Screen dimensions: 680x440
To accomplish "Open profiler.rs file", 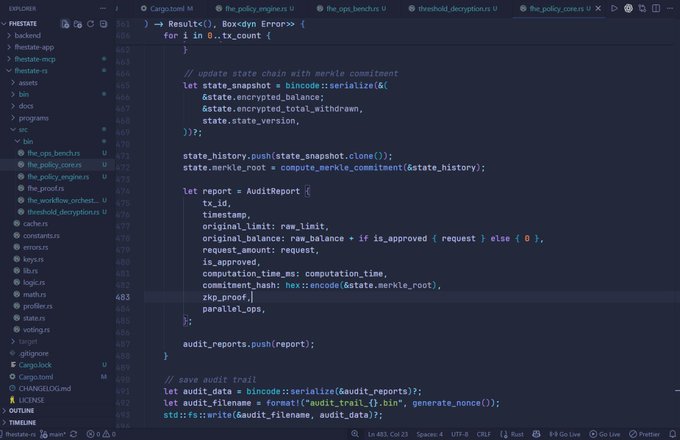I will [37, 306].
